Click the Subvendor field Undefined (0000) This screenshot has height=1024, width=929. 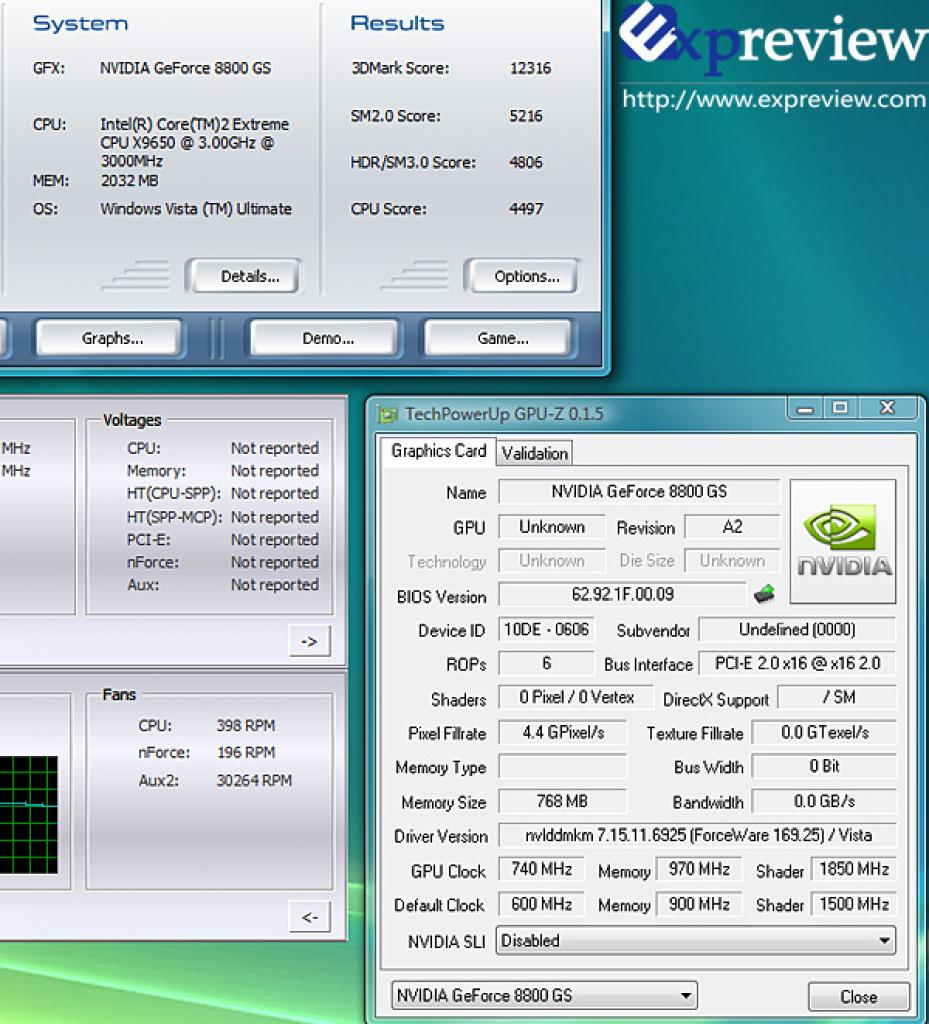(797, 630)
